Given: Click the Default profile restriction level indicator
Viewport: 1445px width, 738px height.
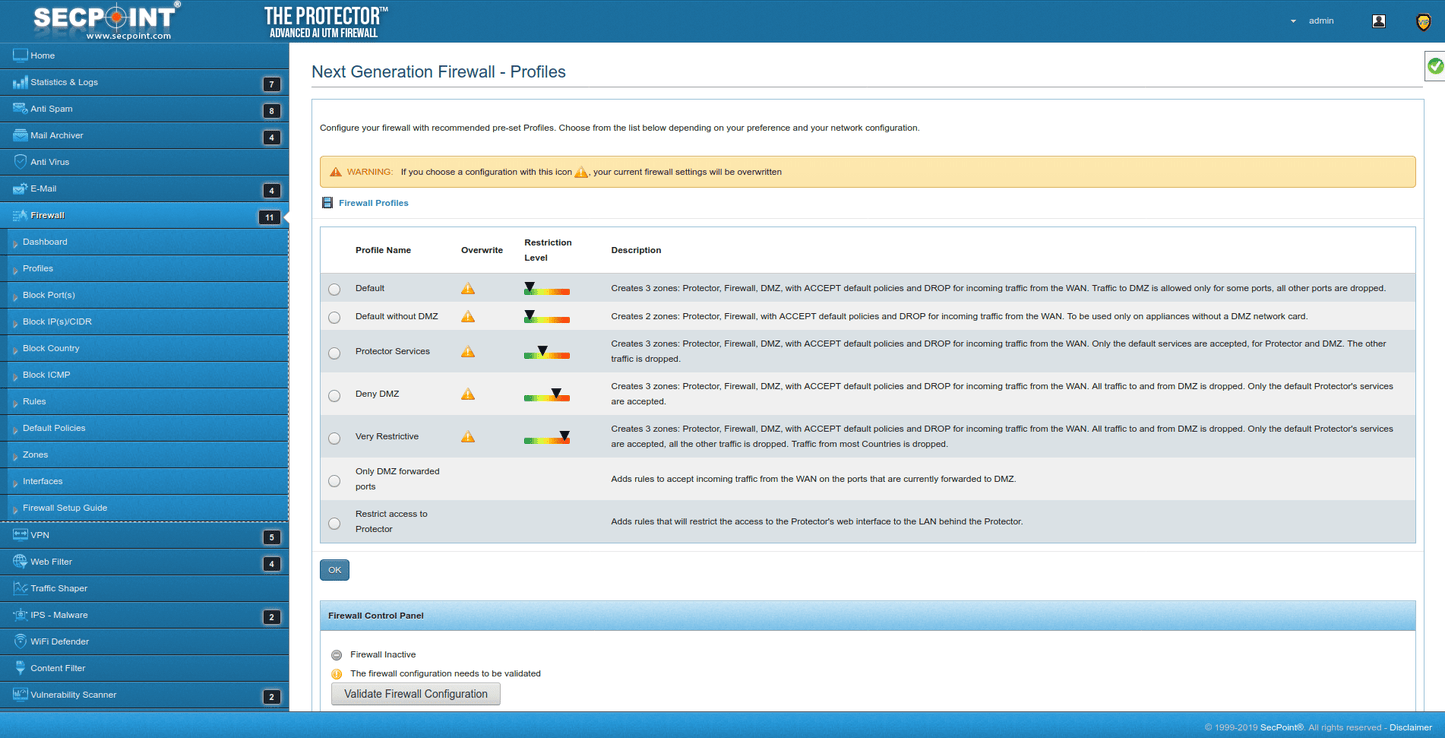Looking at the screenshot, I should click(545, 288).
